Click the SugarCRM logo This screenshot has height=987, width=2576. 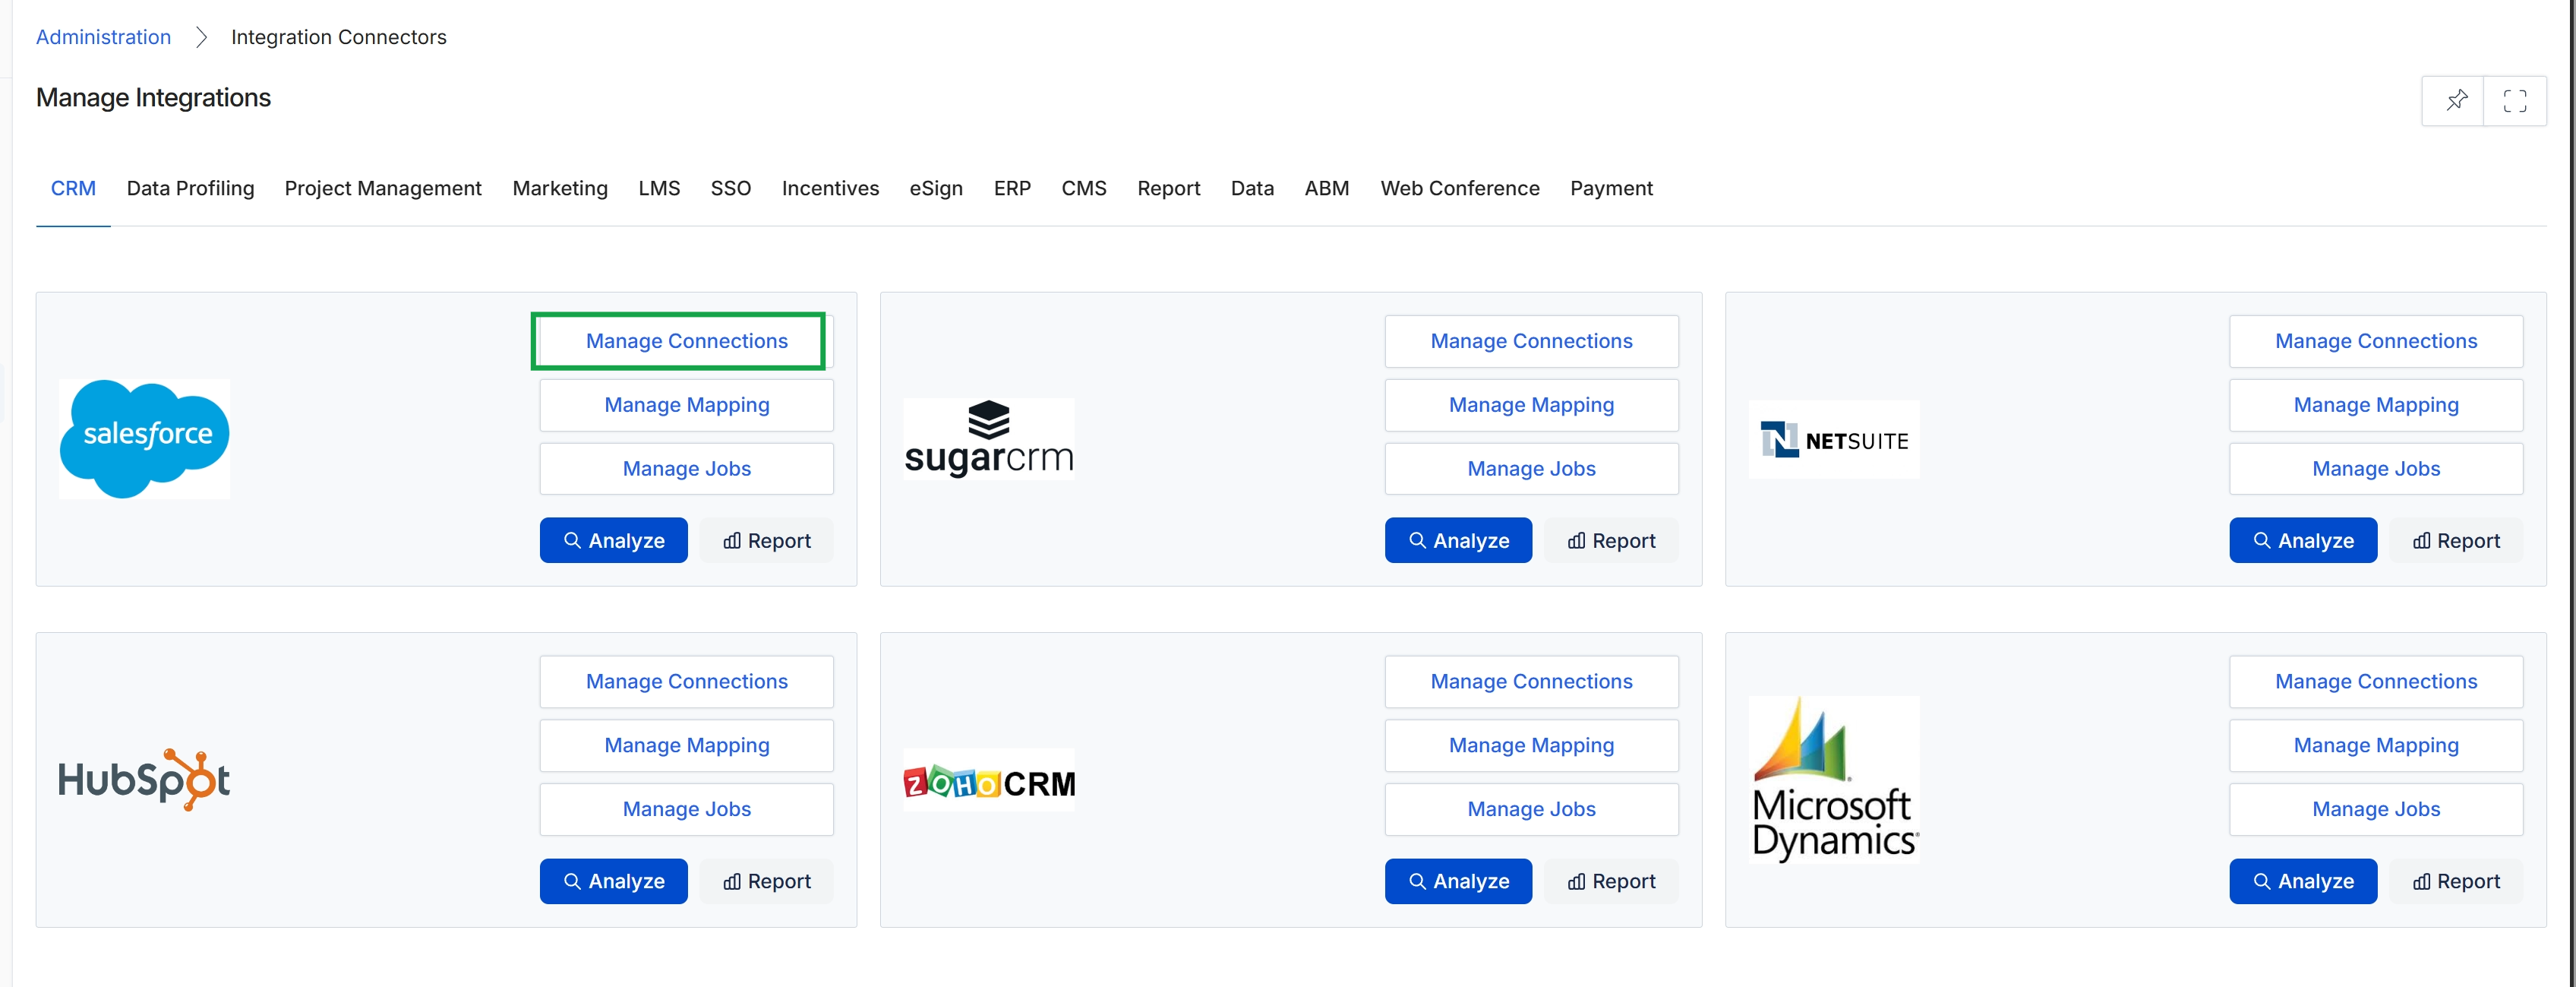pyautogui.click(x=989, y=438)
